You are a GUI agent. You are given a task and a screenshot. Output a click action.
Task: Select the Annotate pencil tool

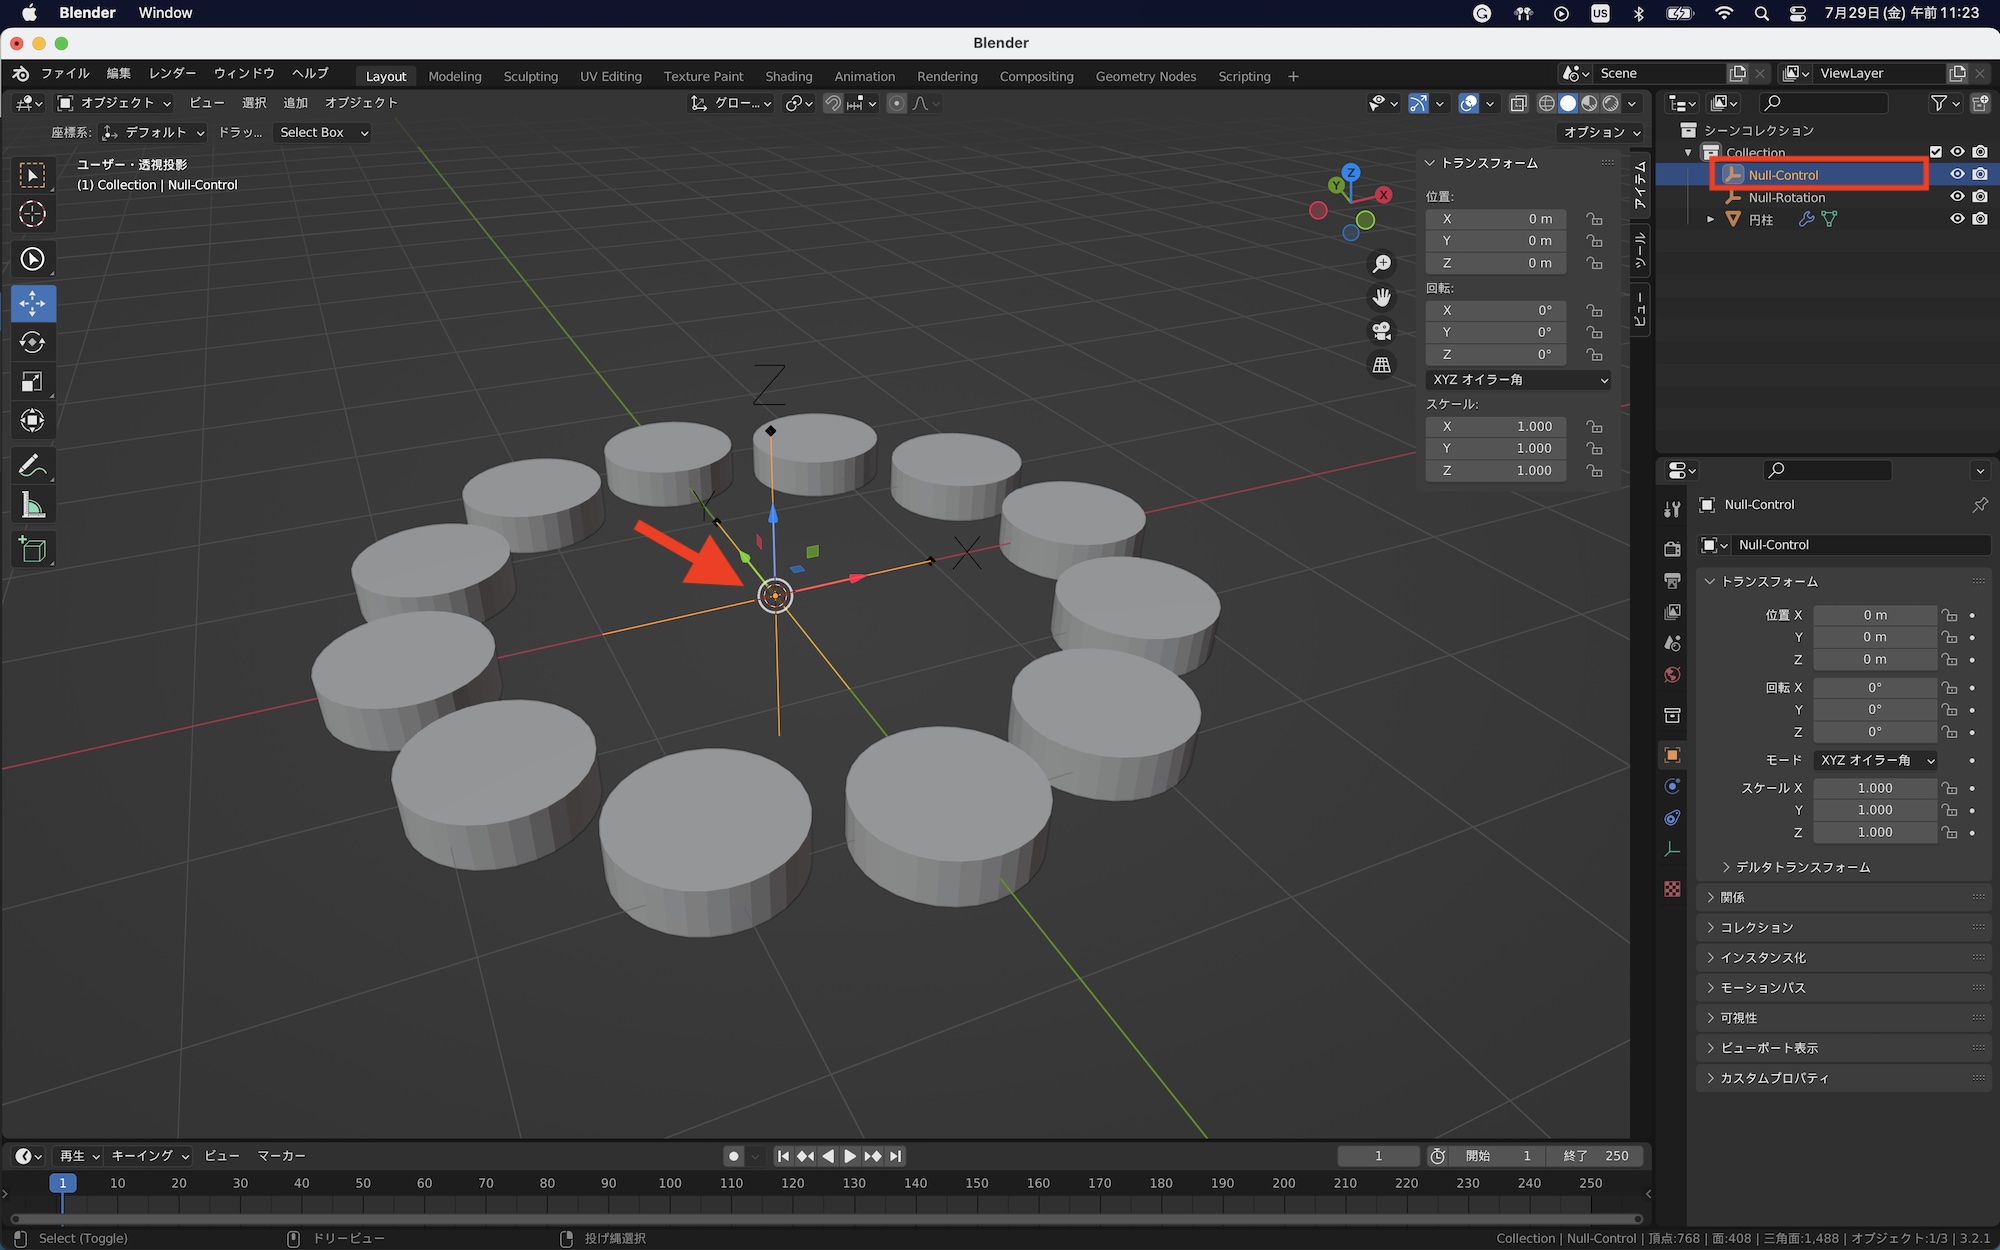[32, 466]
